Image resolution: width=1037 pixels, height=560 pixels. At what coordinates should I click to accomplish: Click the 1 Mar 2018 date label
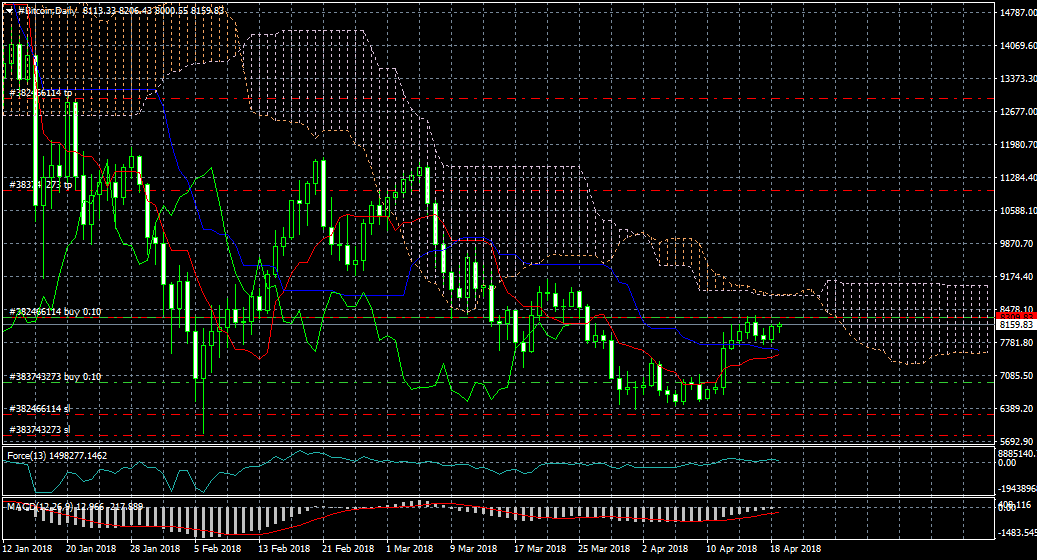coord(408,549)
